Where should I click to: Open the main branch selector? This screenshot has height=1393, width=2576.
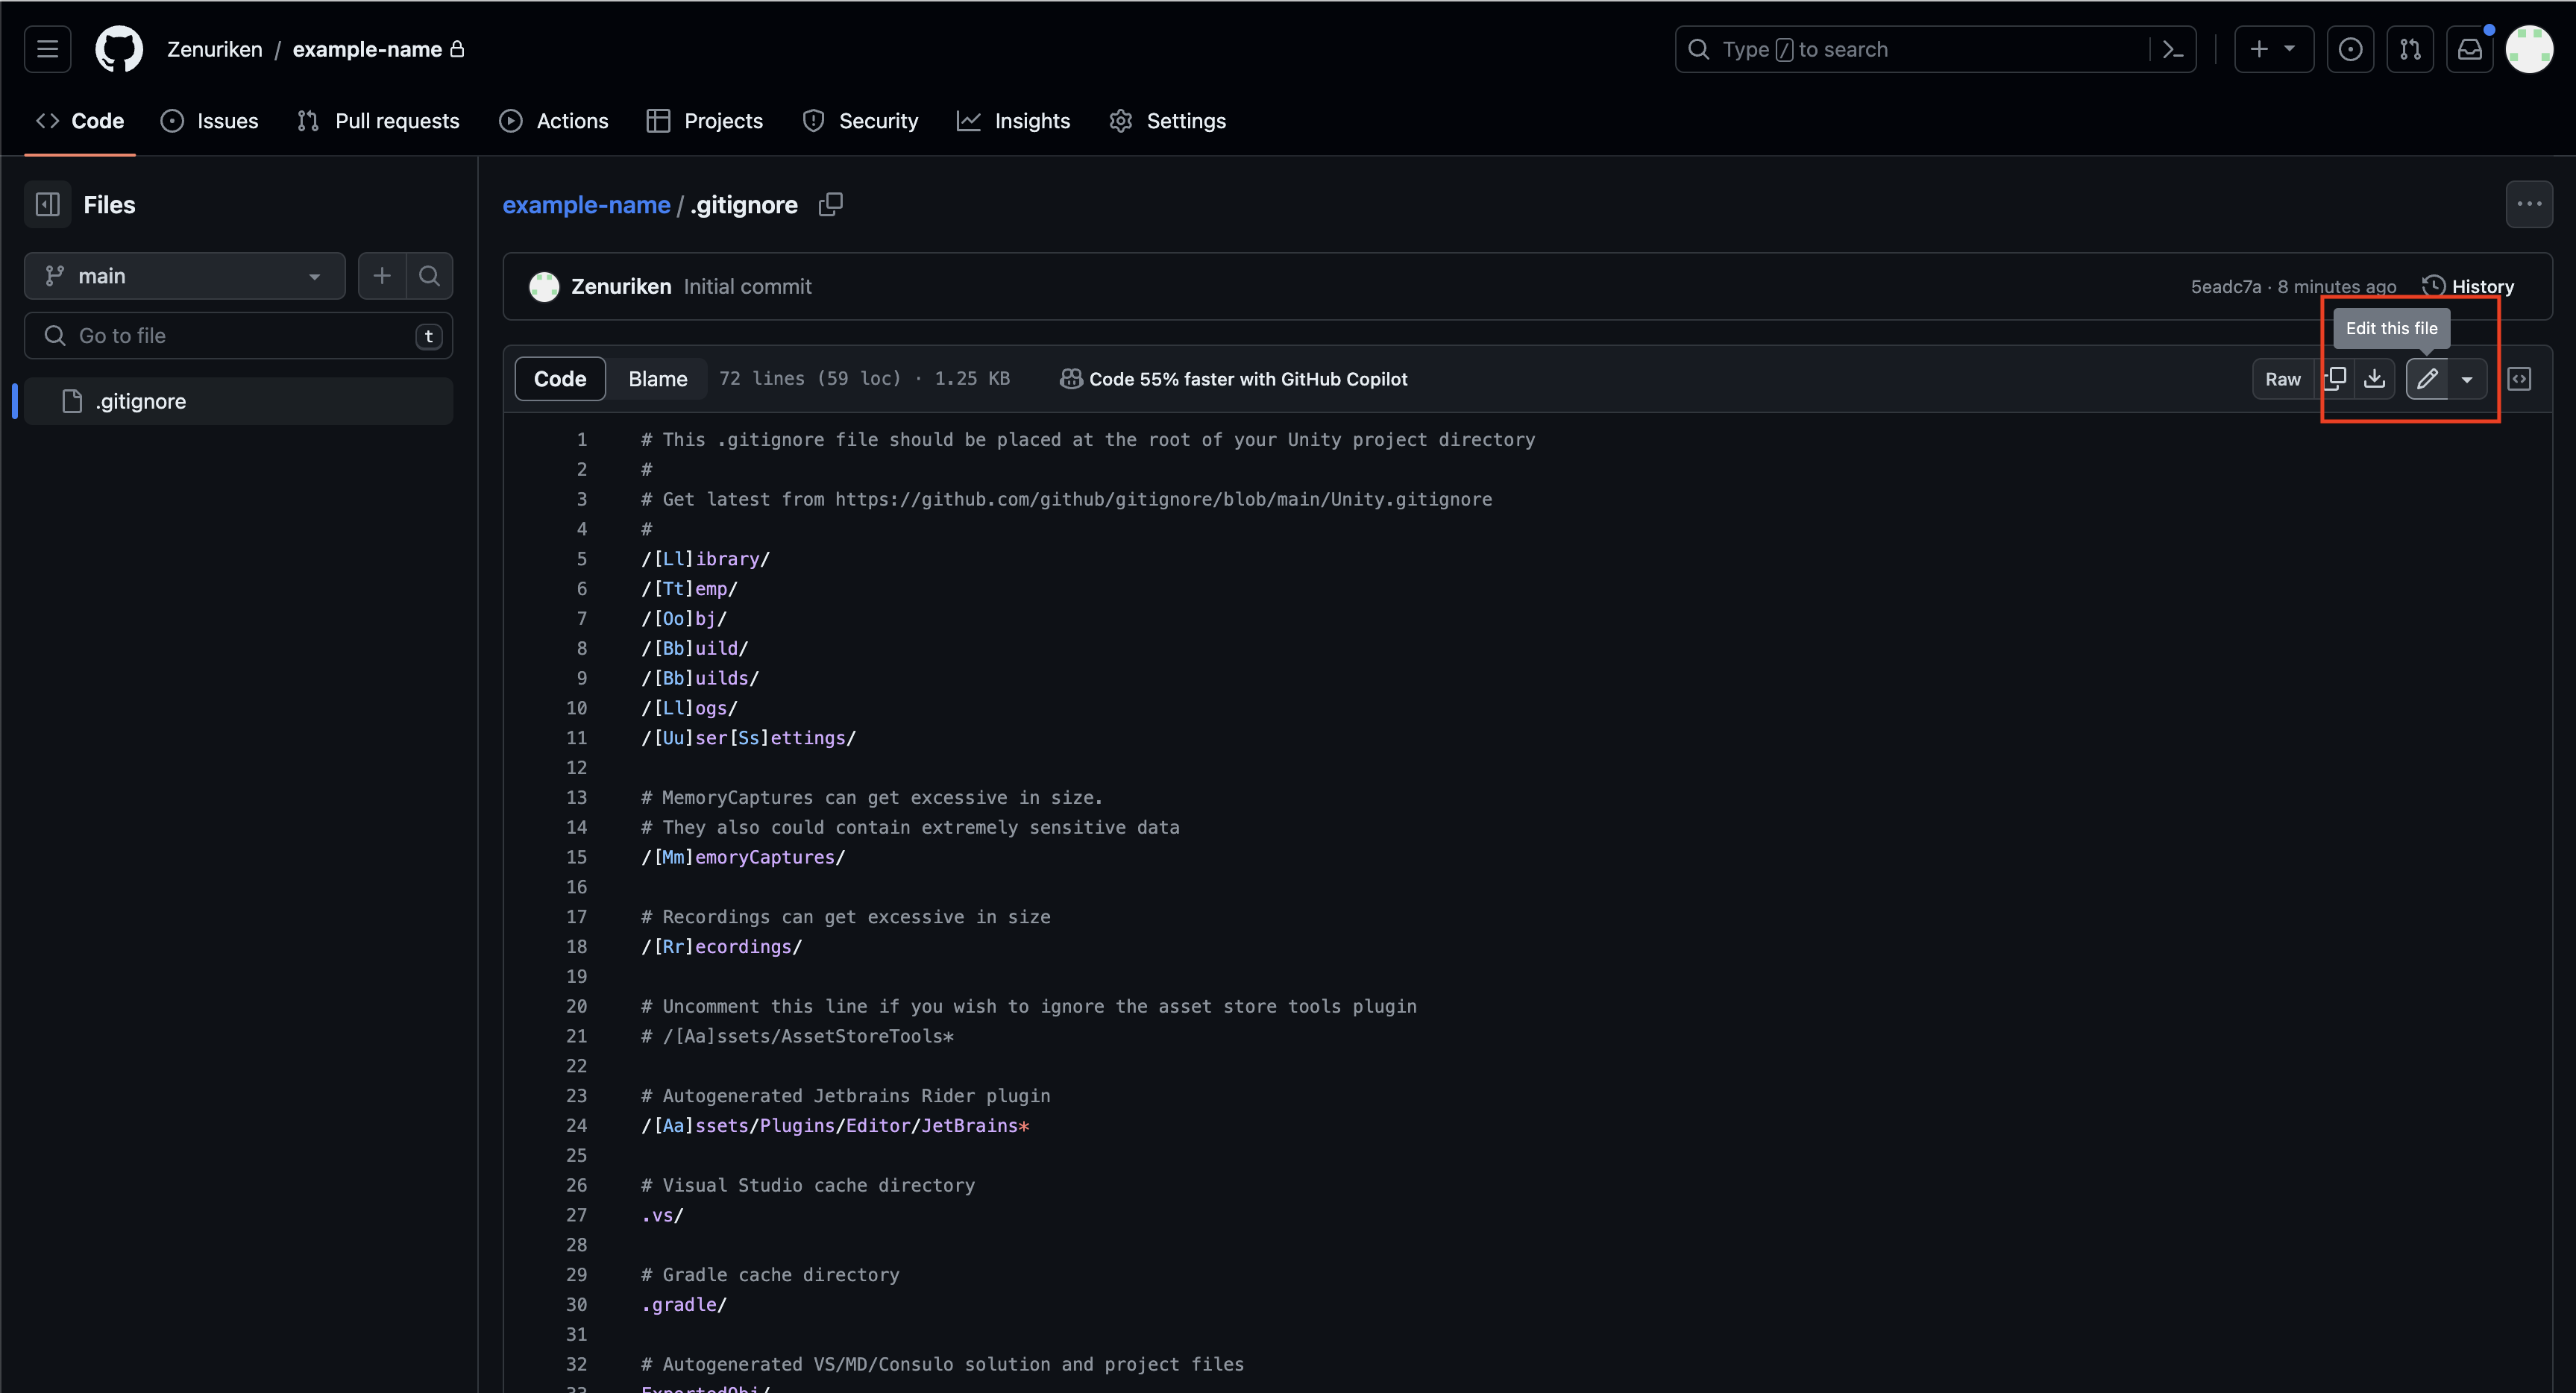(184, 276)
